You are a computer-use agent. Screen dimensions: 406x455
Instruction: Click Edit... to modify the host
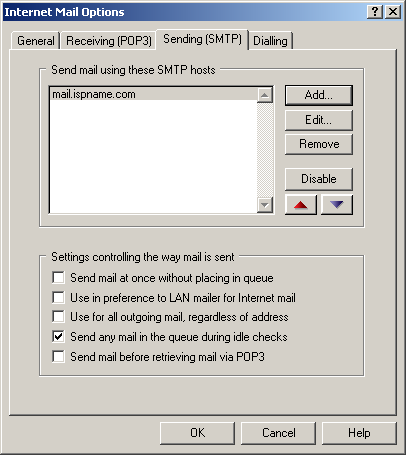[x=319, y=120]
